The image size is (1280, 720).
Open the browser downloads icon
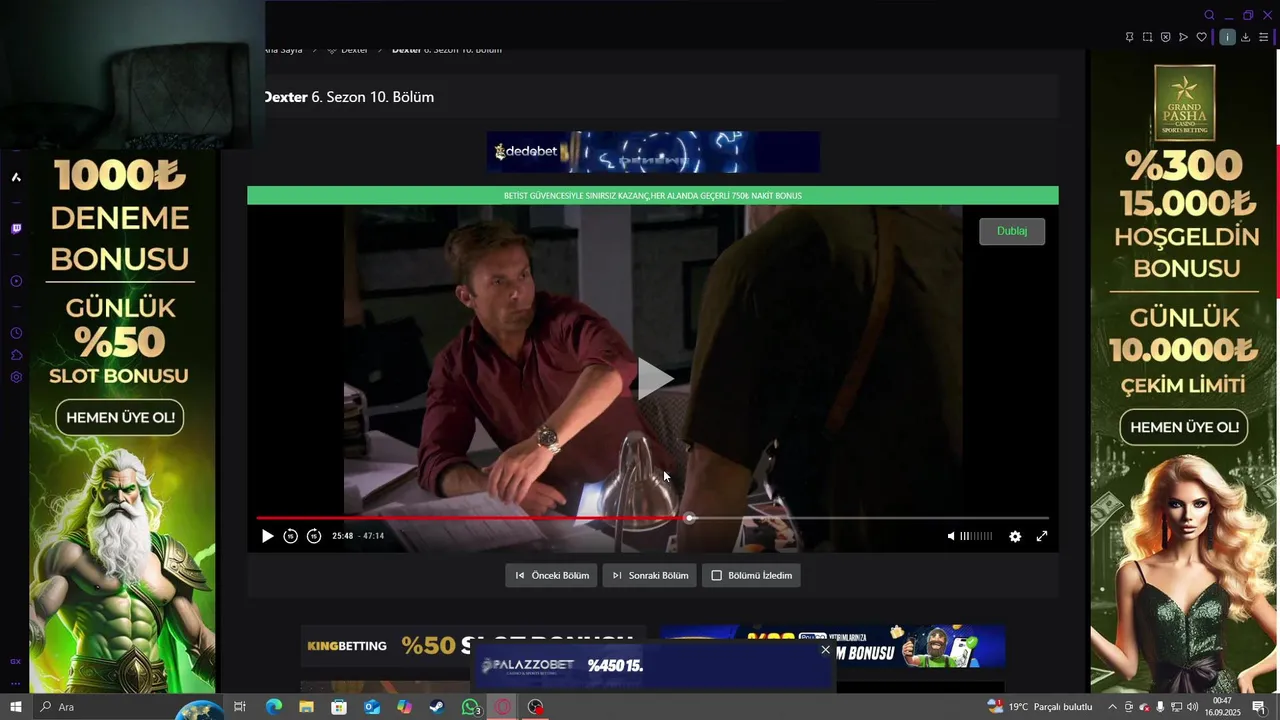(x=1245, y=37)
